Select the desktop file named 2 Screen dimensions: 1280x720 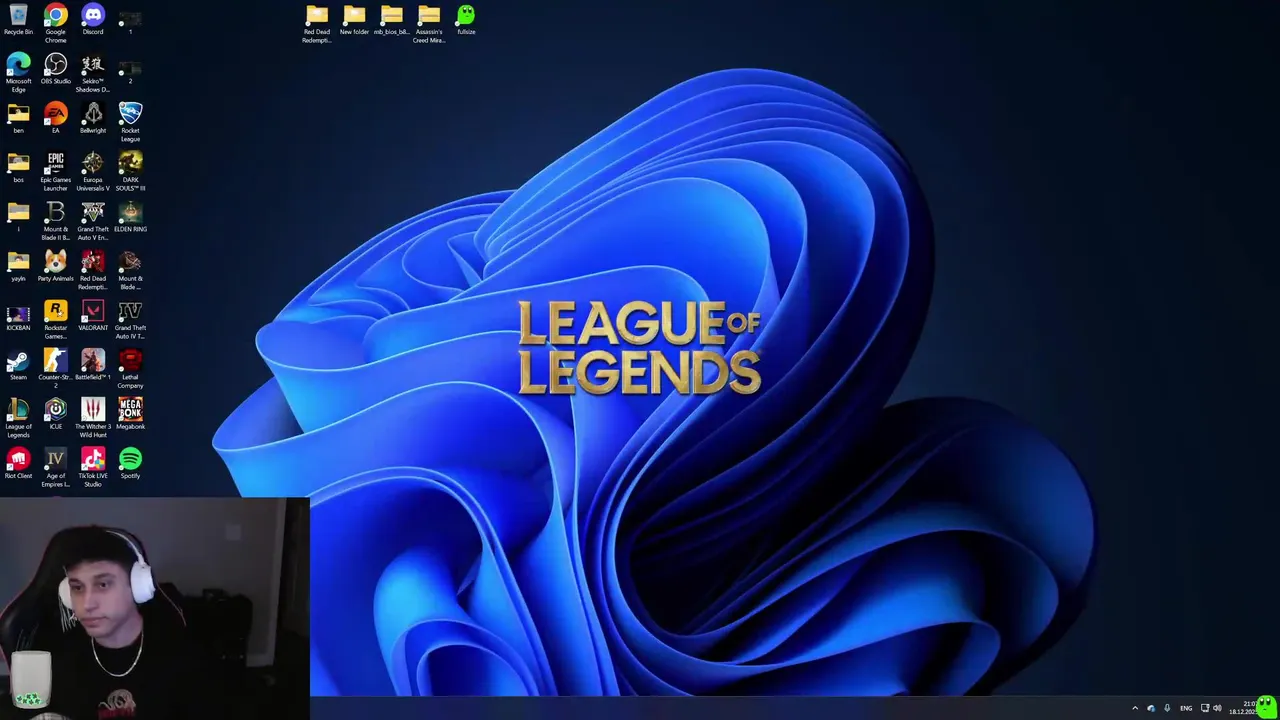(130, 72)
